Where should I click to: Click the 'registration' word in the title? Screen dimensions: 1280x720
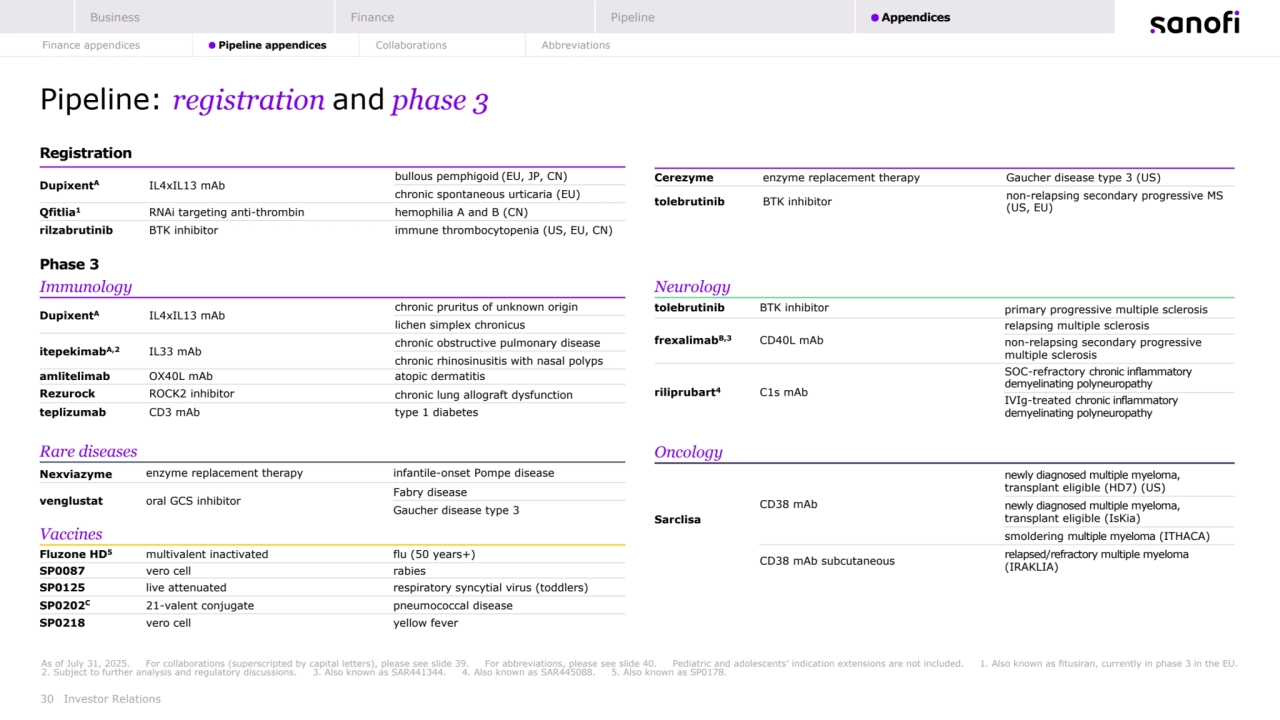coord(248,100)
